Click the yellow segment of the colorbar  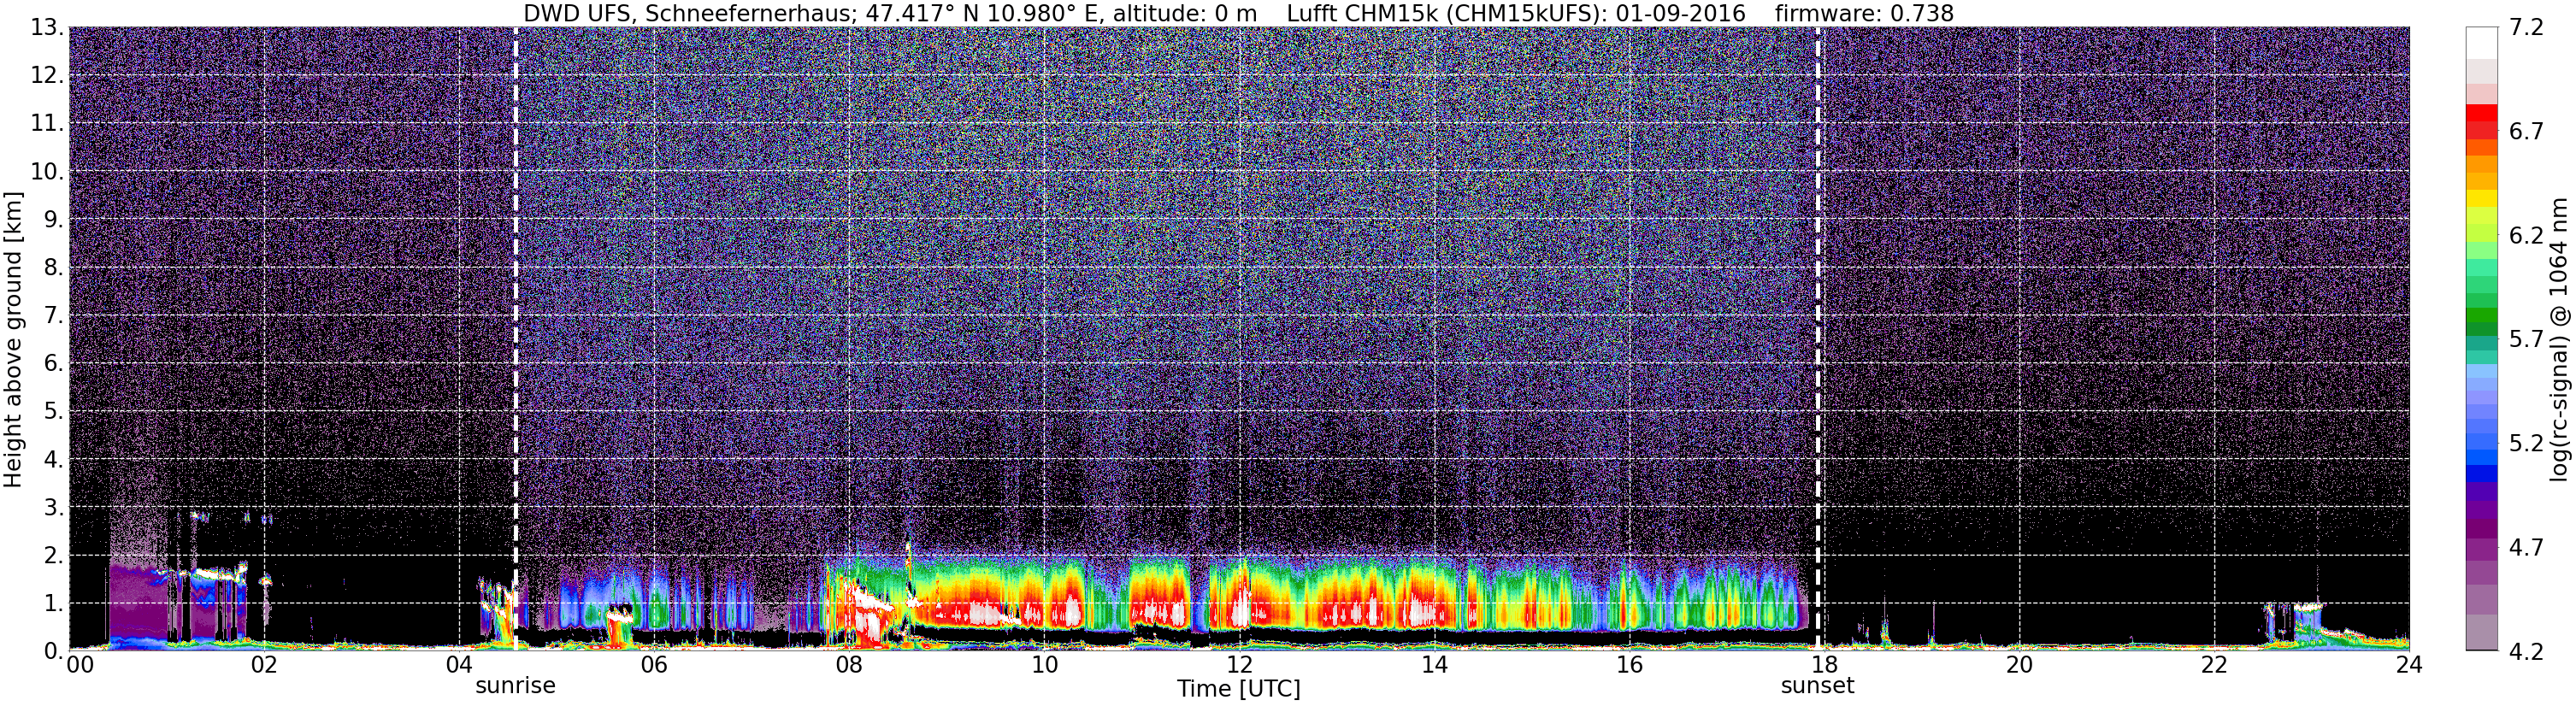pyautogui.click(x=2482, y=198)
